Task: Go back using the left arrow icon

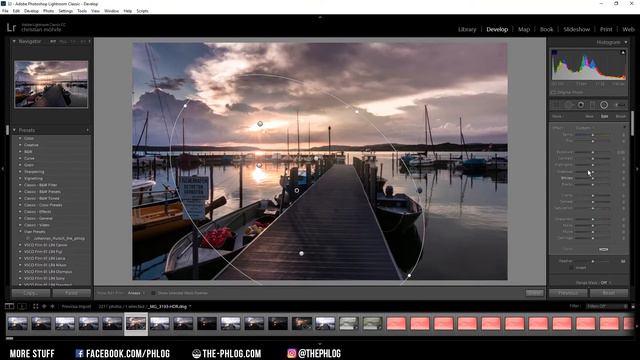Action: [x=44, y=306]
